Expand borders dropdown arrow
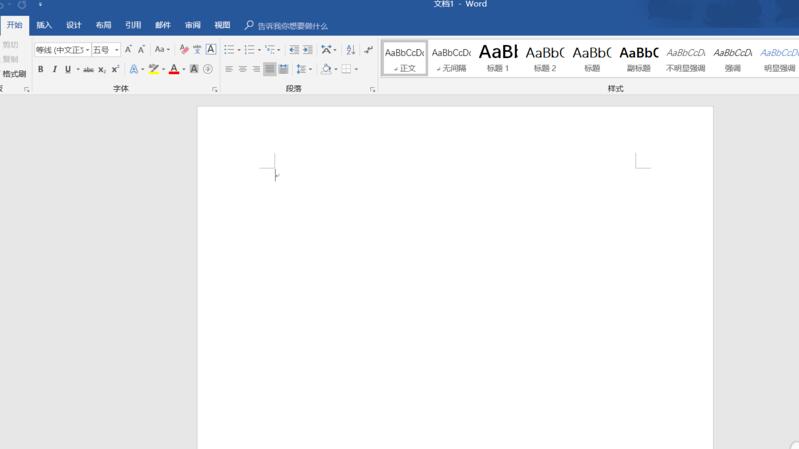Viewport: 799px width, 449px height. pos(356,69)
